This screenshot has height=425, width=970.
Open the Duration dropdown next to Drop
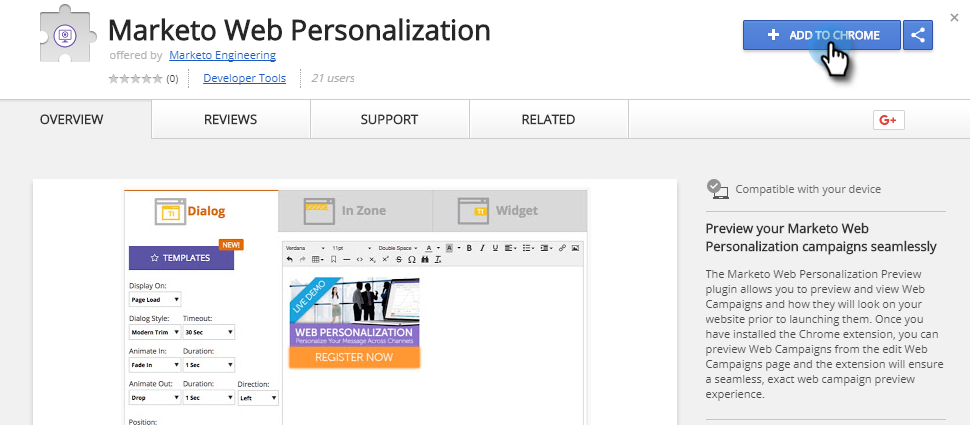coord(208,398)
